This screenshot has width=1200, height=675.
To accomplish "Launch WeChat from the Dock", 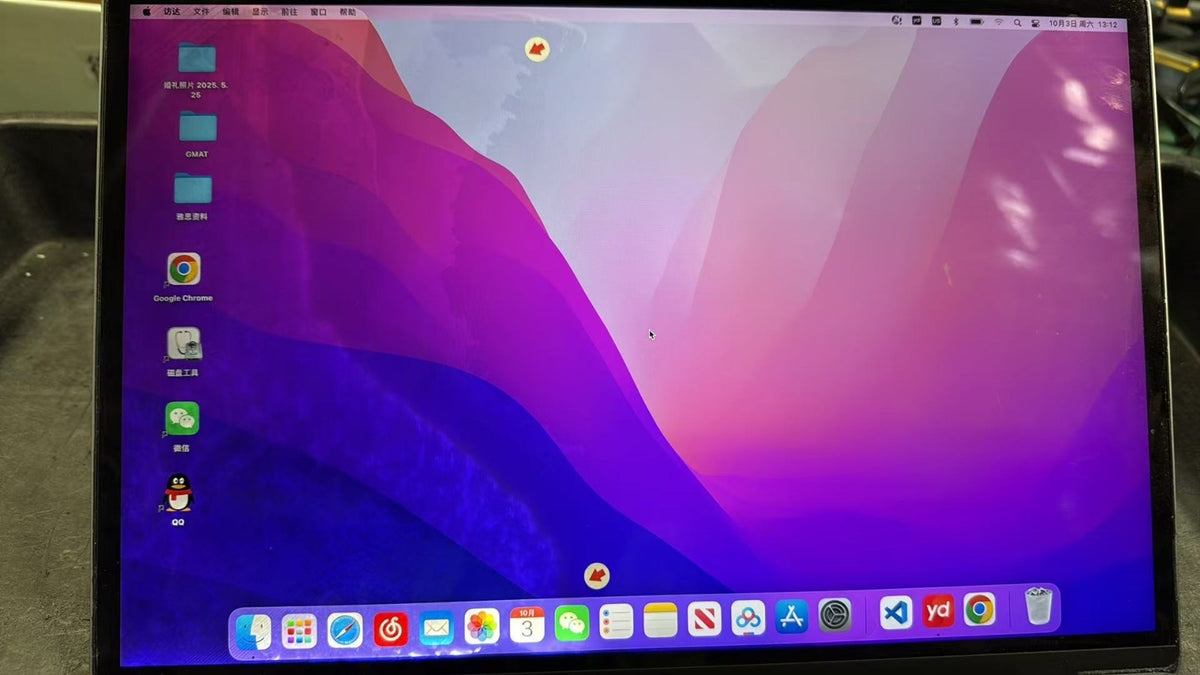I will coord(572,624).
